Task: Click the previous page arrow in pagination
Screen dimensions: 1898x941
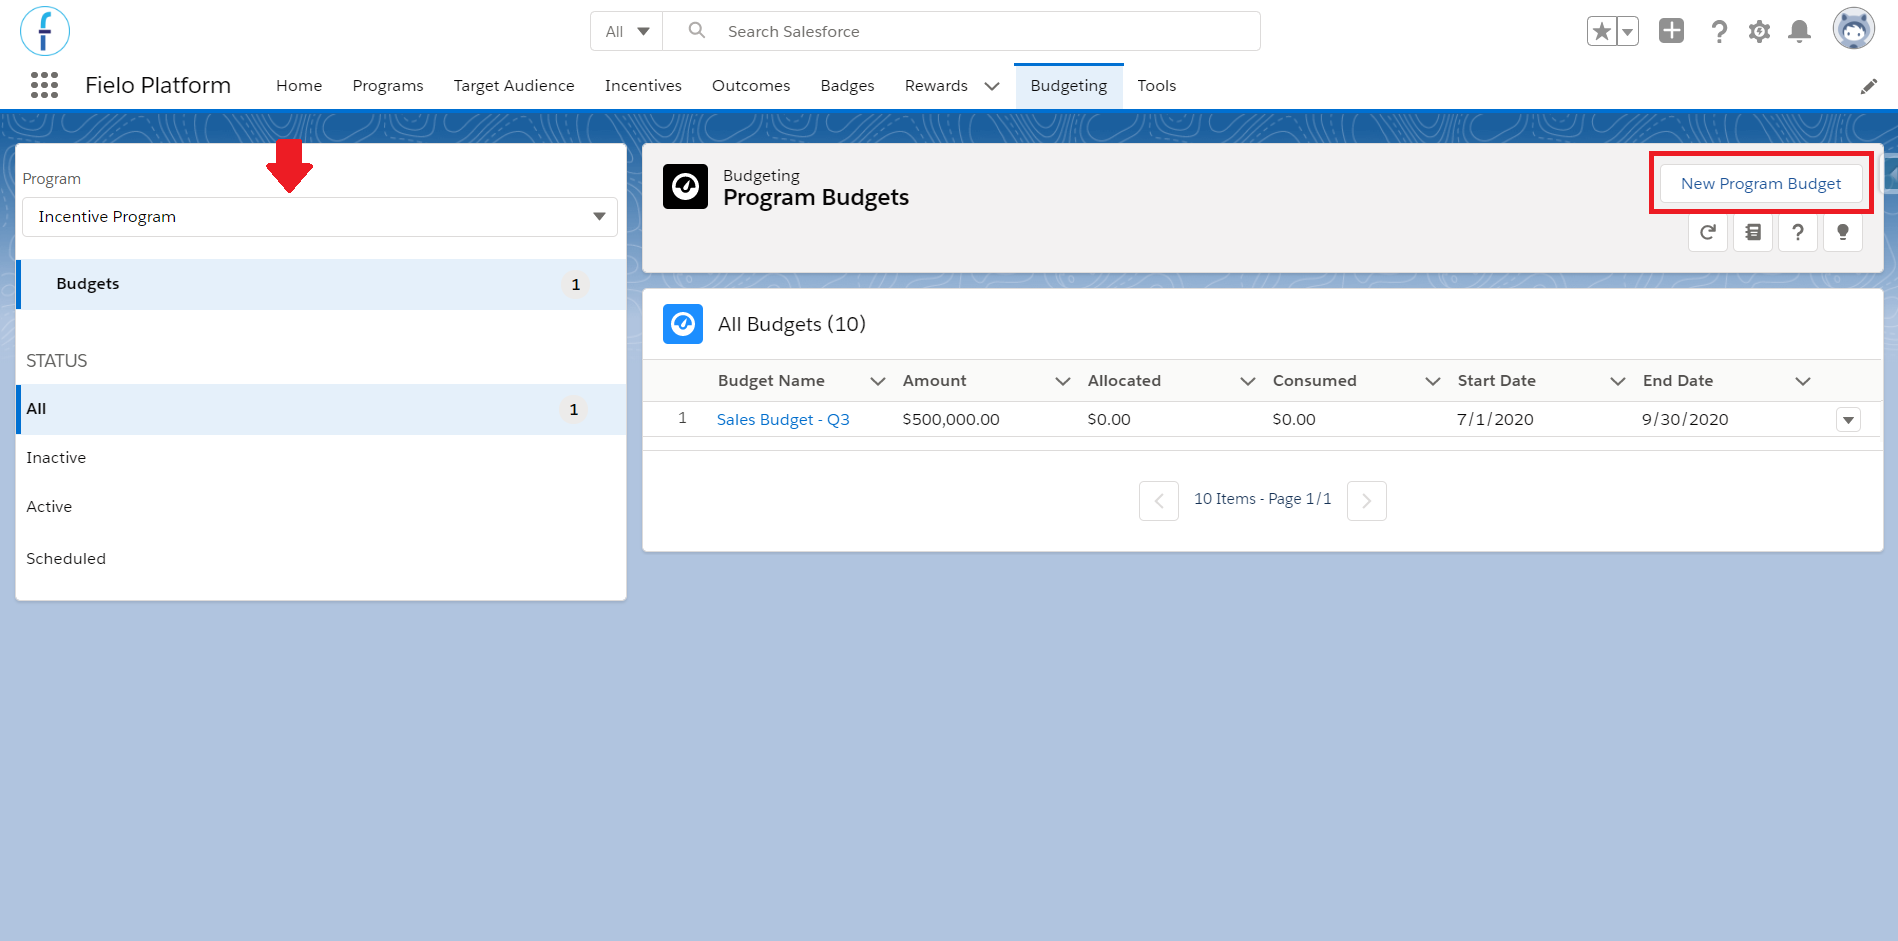Action: click(1159, 501)
